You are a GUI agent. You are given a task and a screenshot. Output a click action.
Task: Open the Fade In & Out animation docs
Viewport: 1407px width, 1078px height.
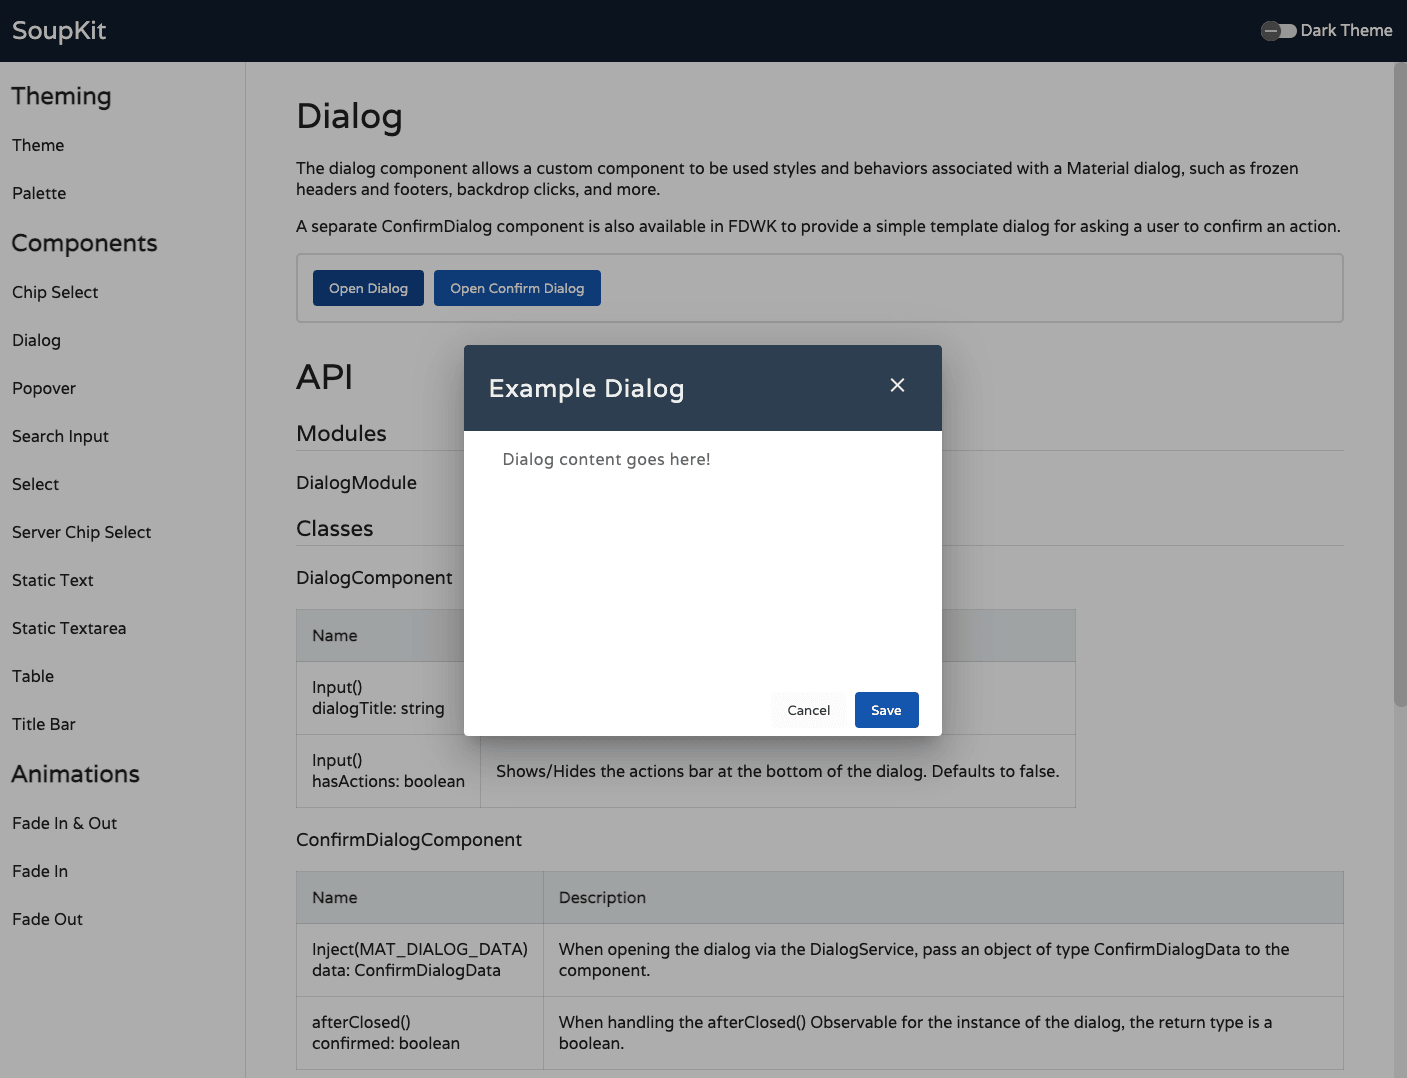coord(64,823)
